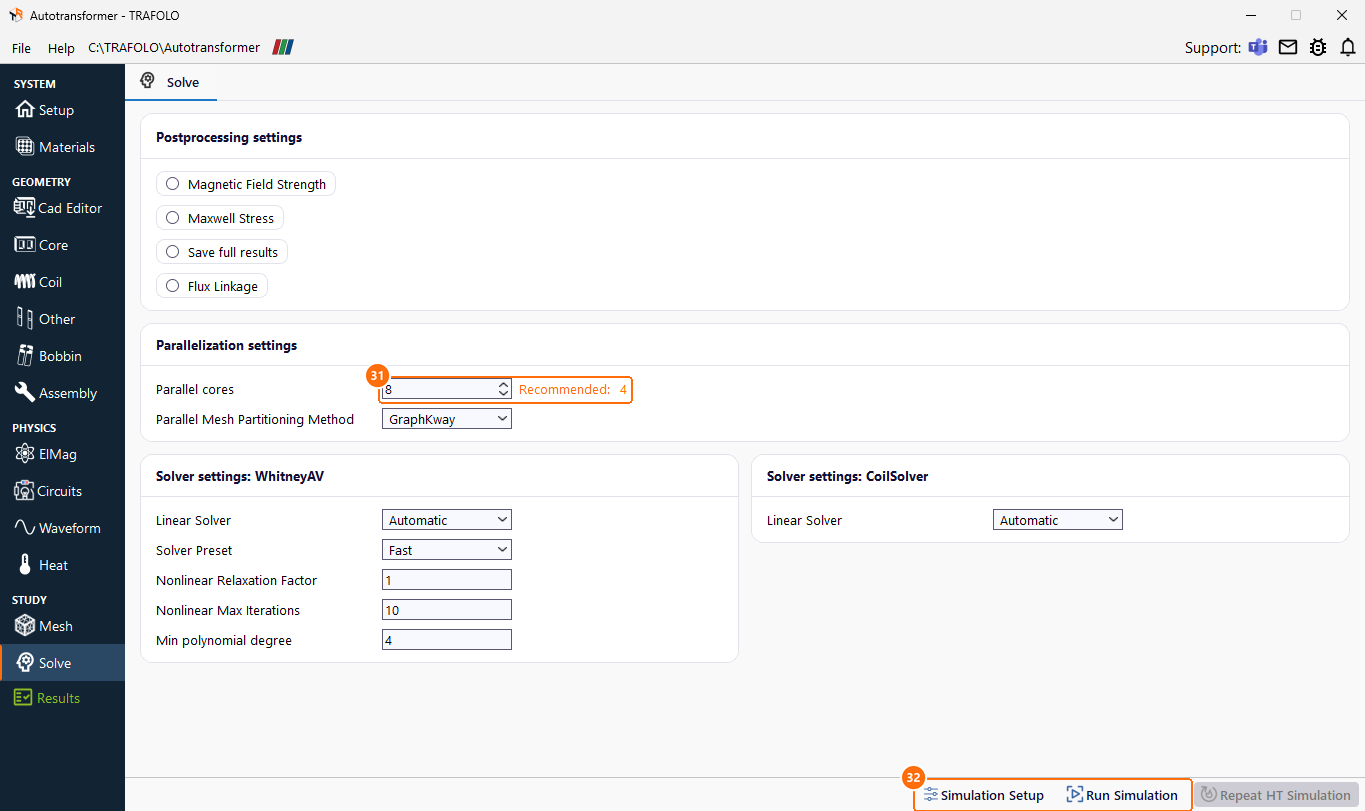Open the Bobbin section
1365x811 pixels.
pos(49,356)
